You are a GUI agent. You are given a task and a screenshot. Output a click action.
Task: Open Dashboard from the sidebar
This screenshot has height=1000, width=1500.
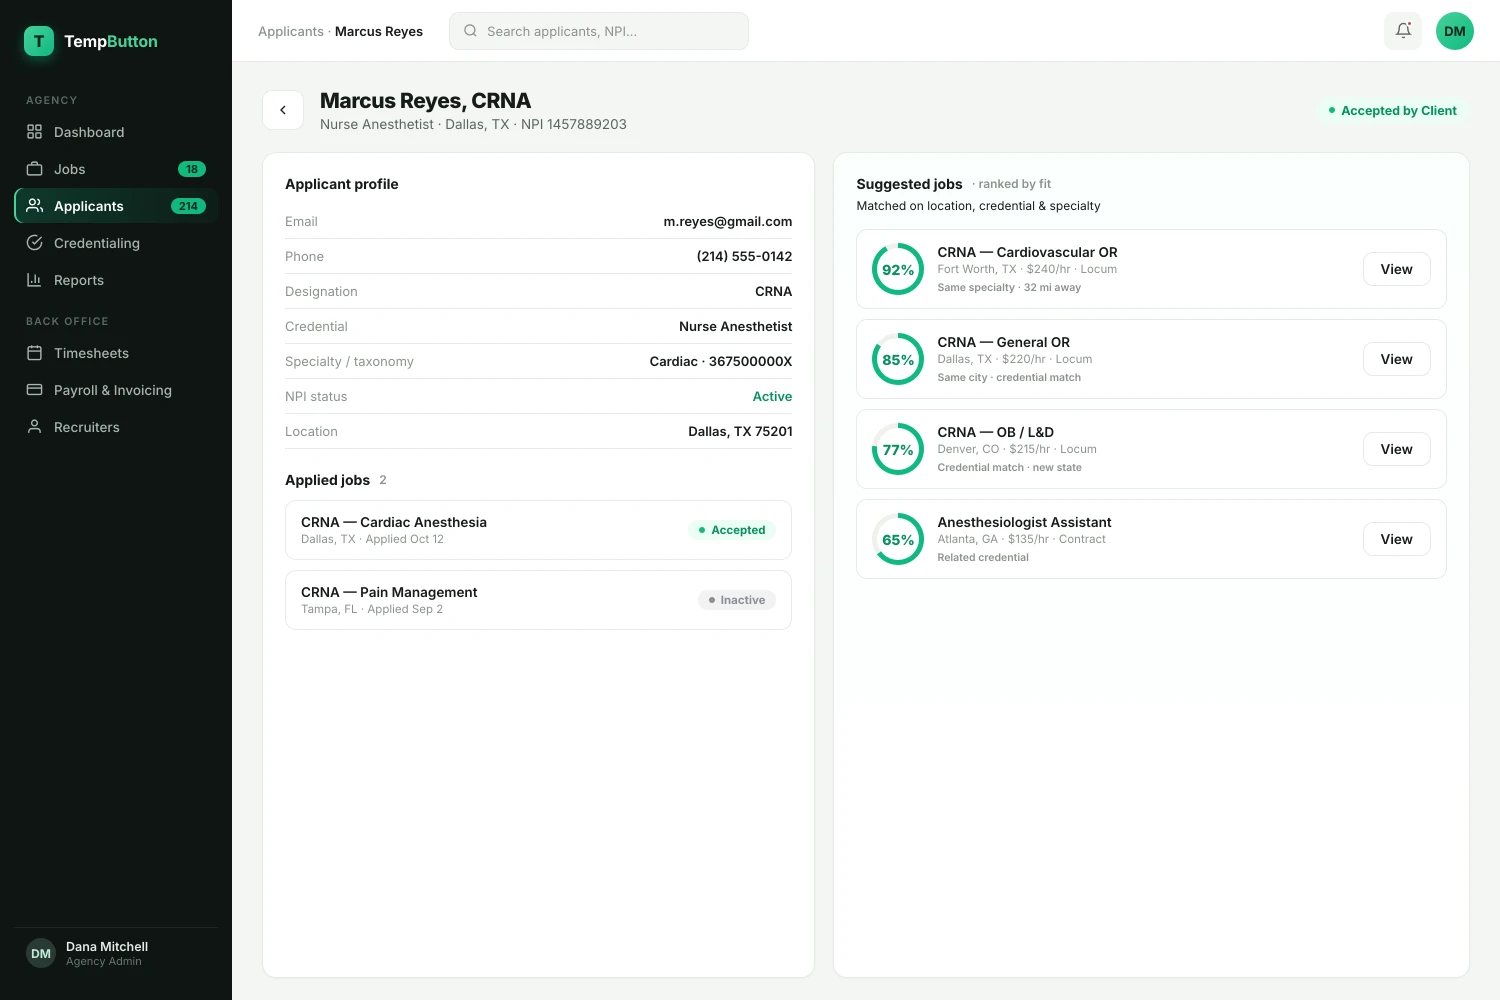116,132
